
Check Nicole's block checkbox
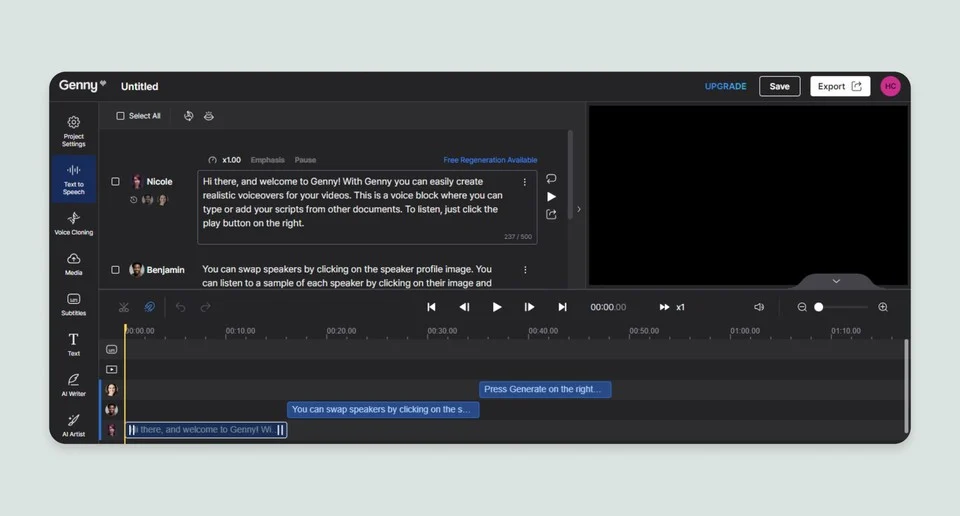pos(115,181)
